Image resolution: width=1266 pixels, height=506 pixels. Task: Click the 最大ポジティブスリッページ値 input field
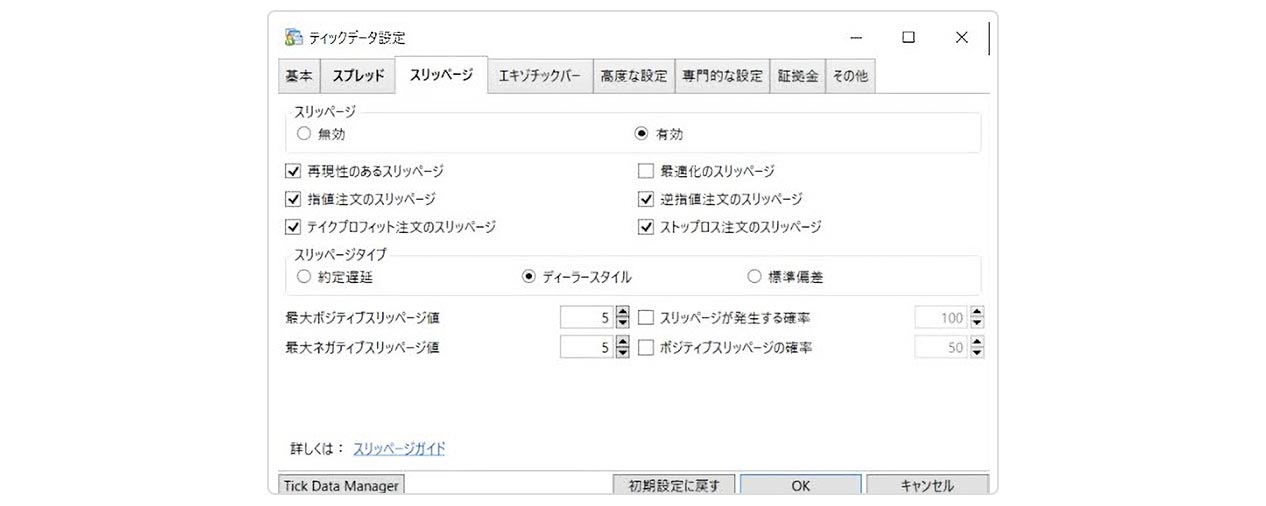[x=586, y=318]
